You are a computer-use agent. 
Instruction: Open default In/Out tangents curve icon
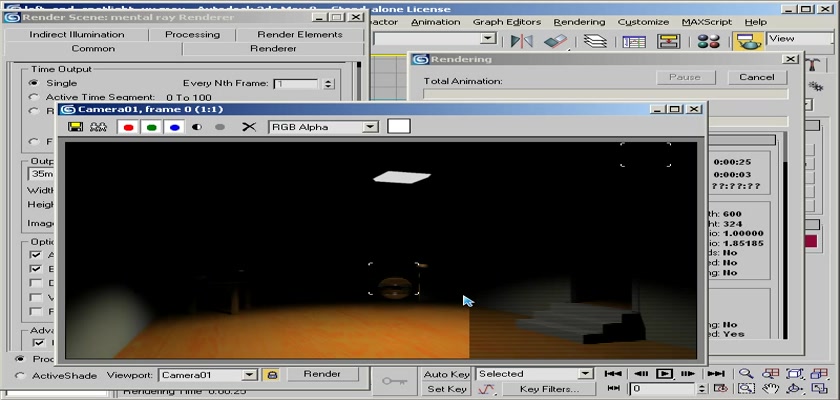tap(486, 389)
